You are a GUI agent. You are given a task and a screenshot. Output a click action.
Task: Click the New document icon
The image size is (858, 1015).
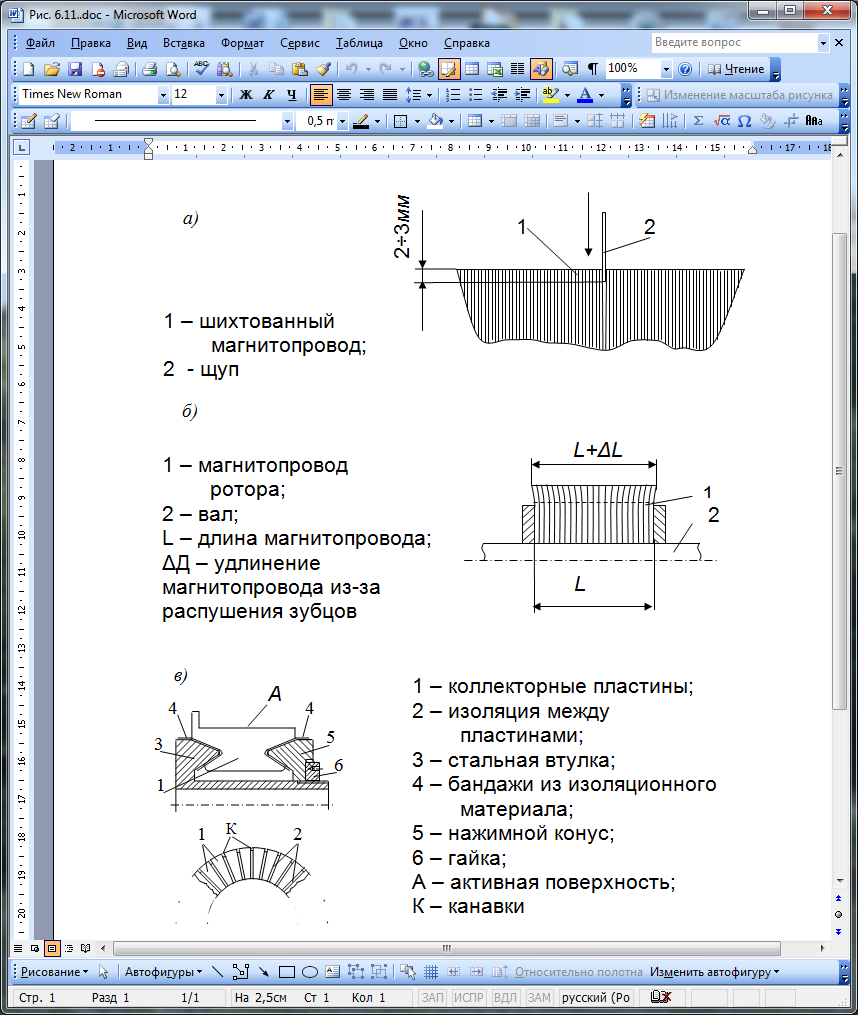click(x=29, y=69)
